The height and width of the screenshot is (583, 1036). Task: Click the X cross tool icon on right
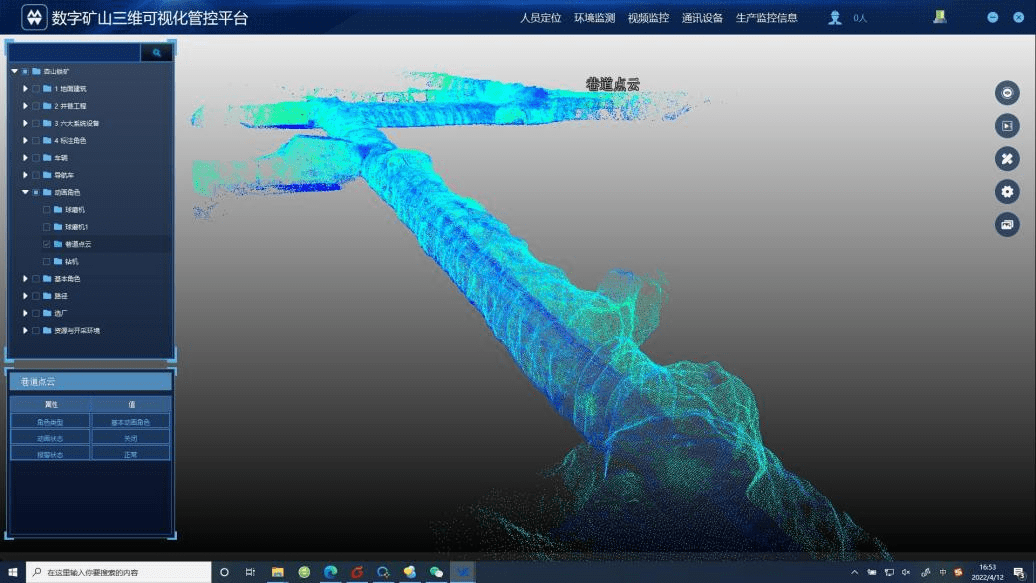pyautogui.click(x=1007, y=158)
